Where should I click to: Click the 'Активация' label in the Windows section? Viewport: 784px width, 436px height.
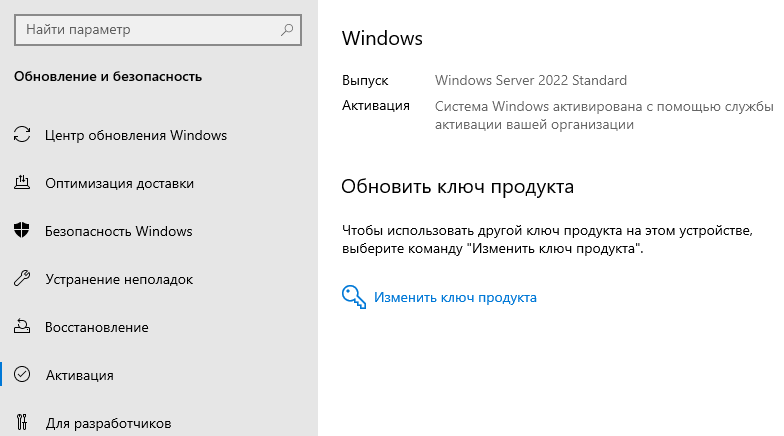pyautogui.click(x=376, y=106)
